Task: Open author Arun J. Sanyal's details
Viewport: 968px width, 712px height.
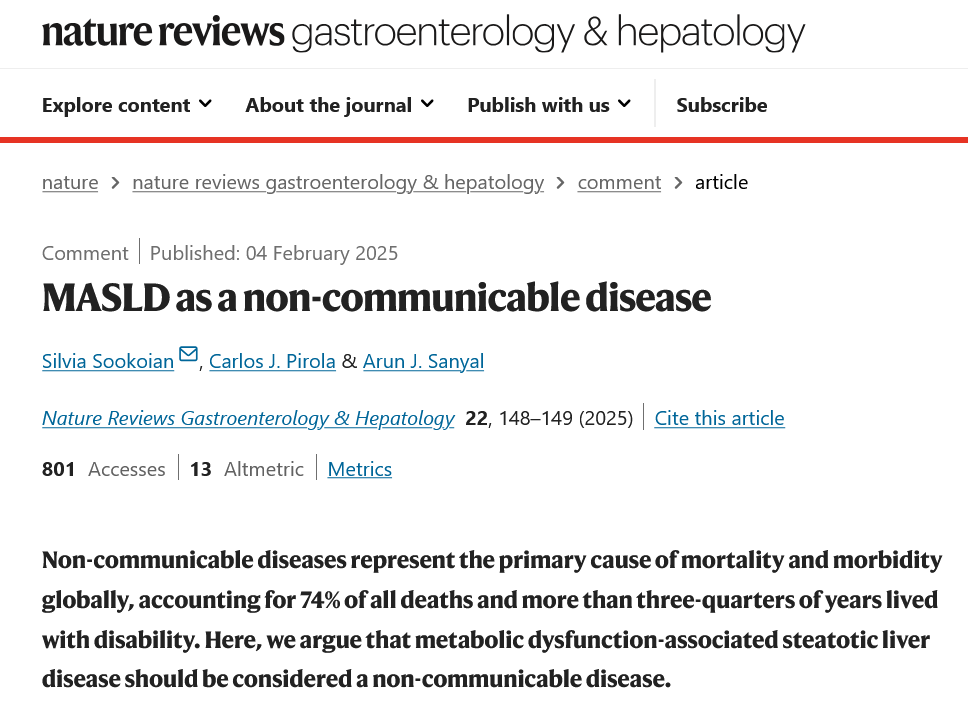Action: tap(423, 361)
